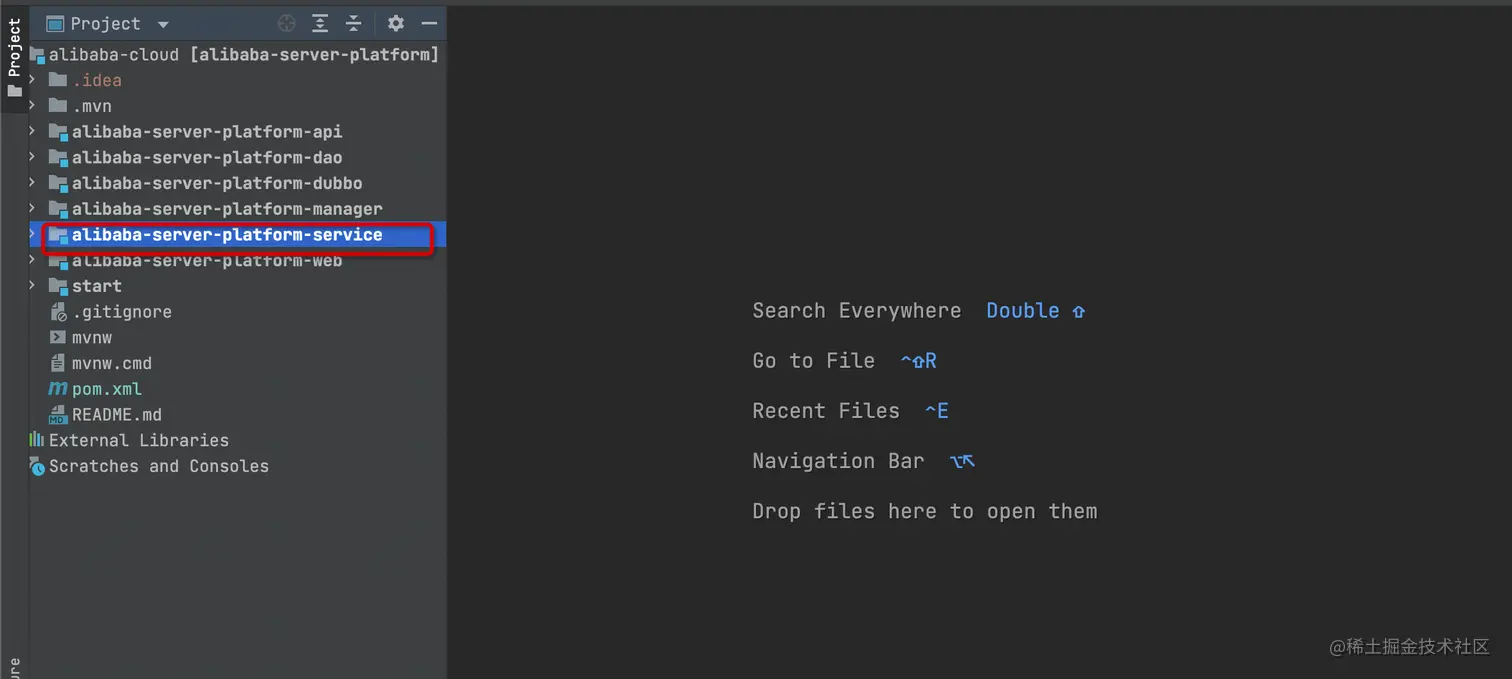The height and width of the screenshot is (679, 1512).
Task: Click the mvnw shell script icon
Action: point(58,338)
